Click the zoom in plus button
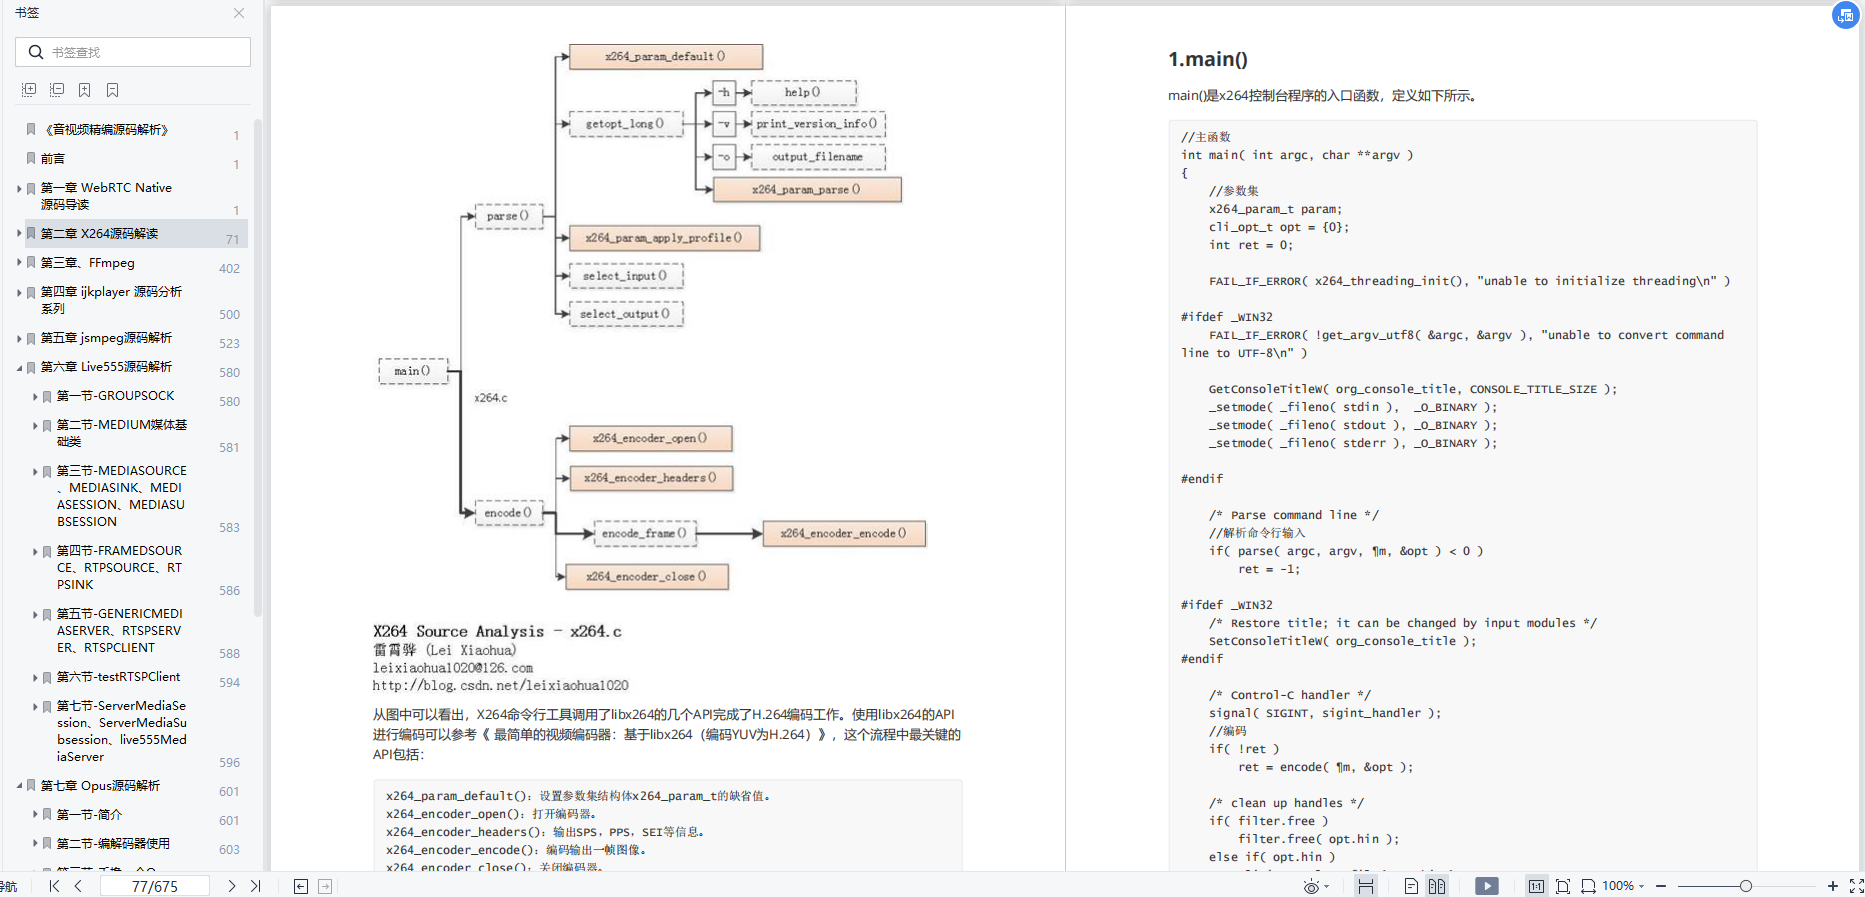This screenshot has width=1865, height=897. tap(1832, 886)
